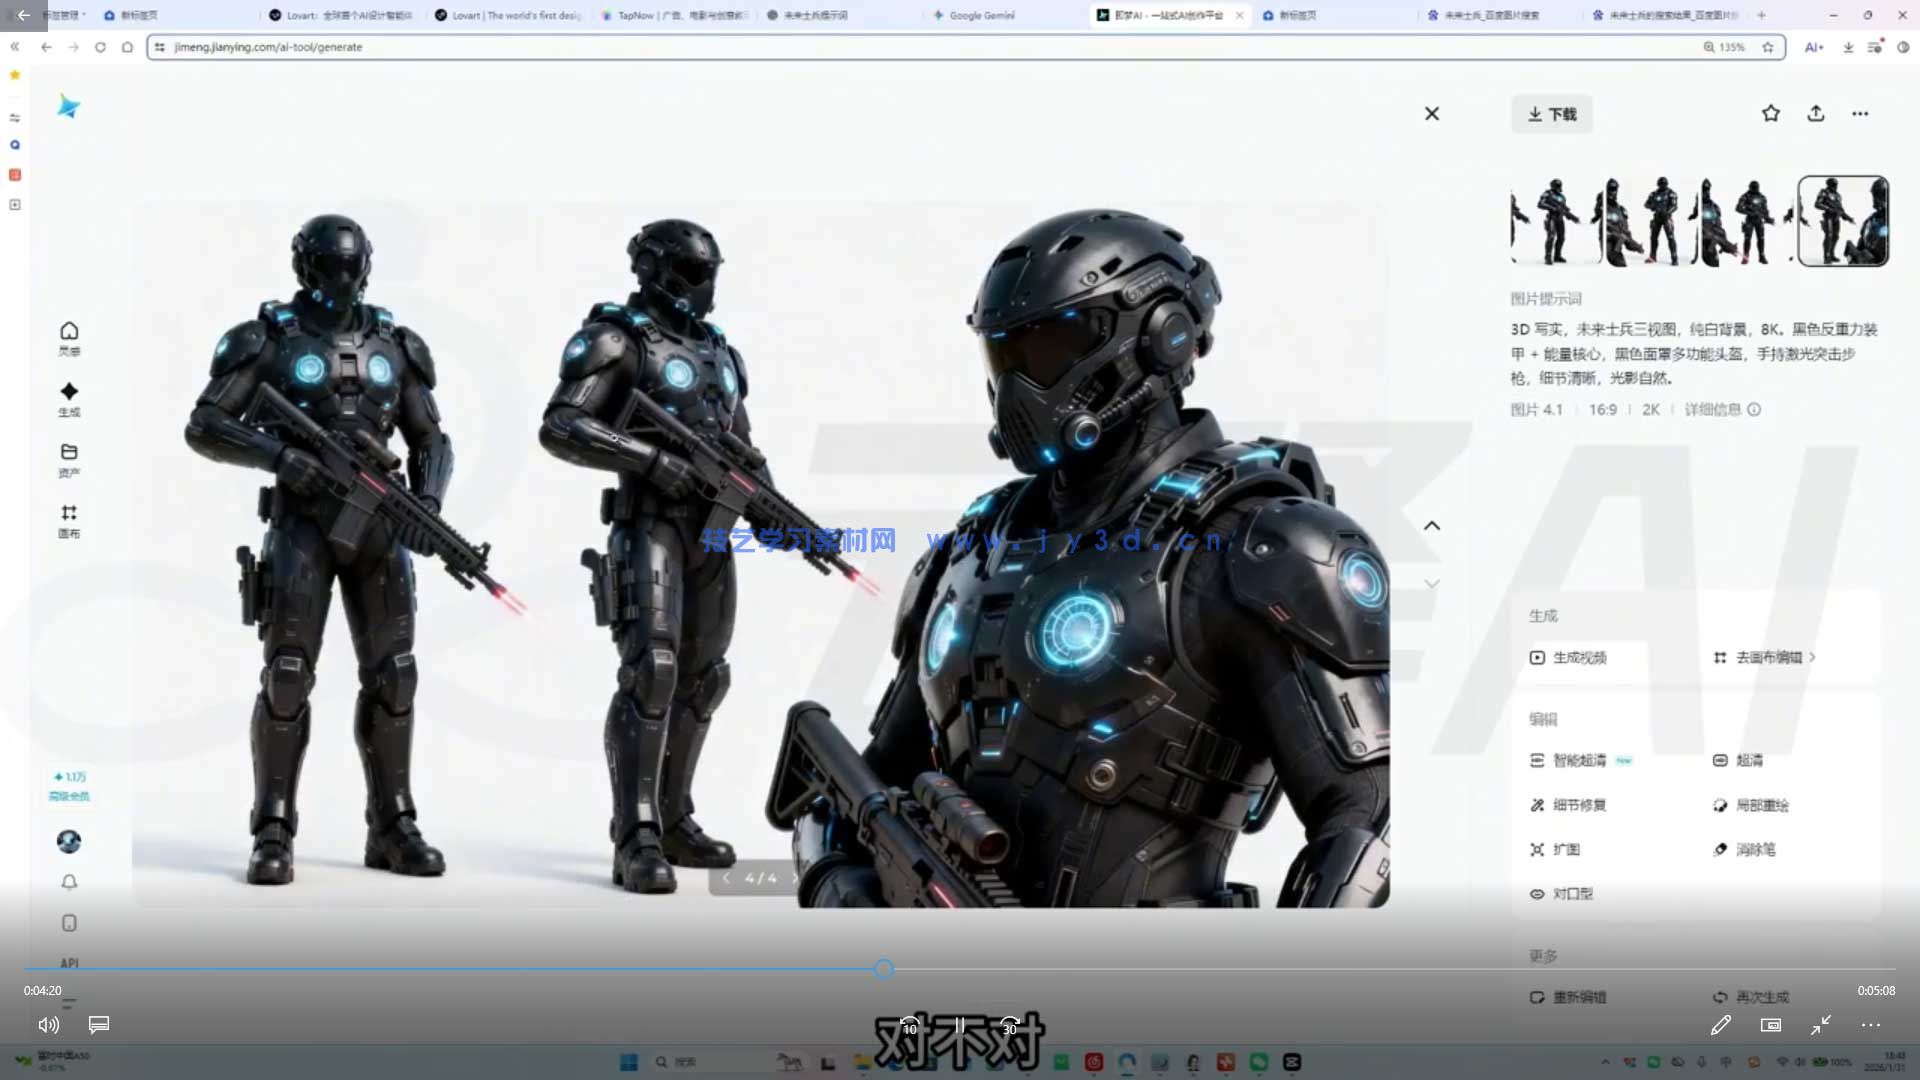
Task: Open the 智能超清 smart upscale tool
Action: [1578, 760]
